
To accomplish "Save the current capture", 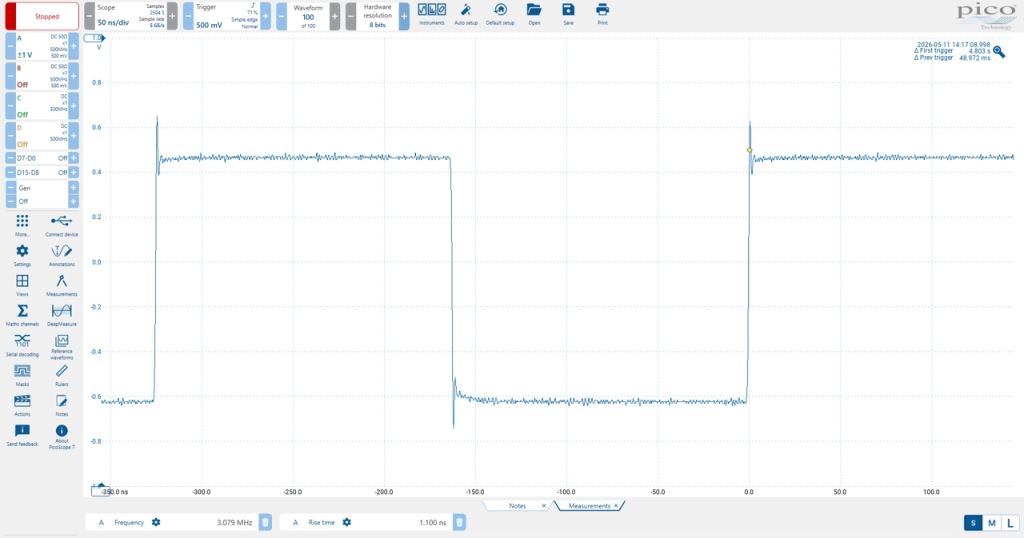I will pos(568,14).
